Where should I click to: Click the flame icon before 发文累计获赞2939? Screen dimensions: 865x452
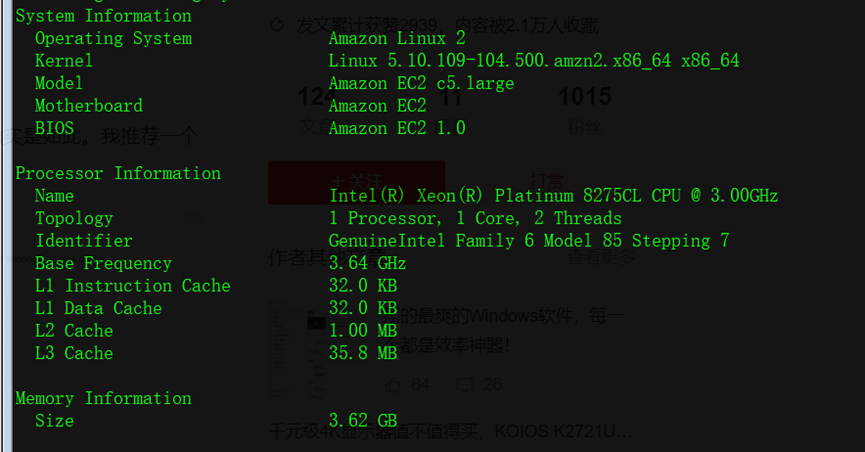pos(277,25)
